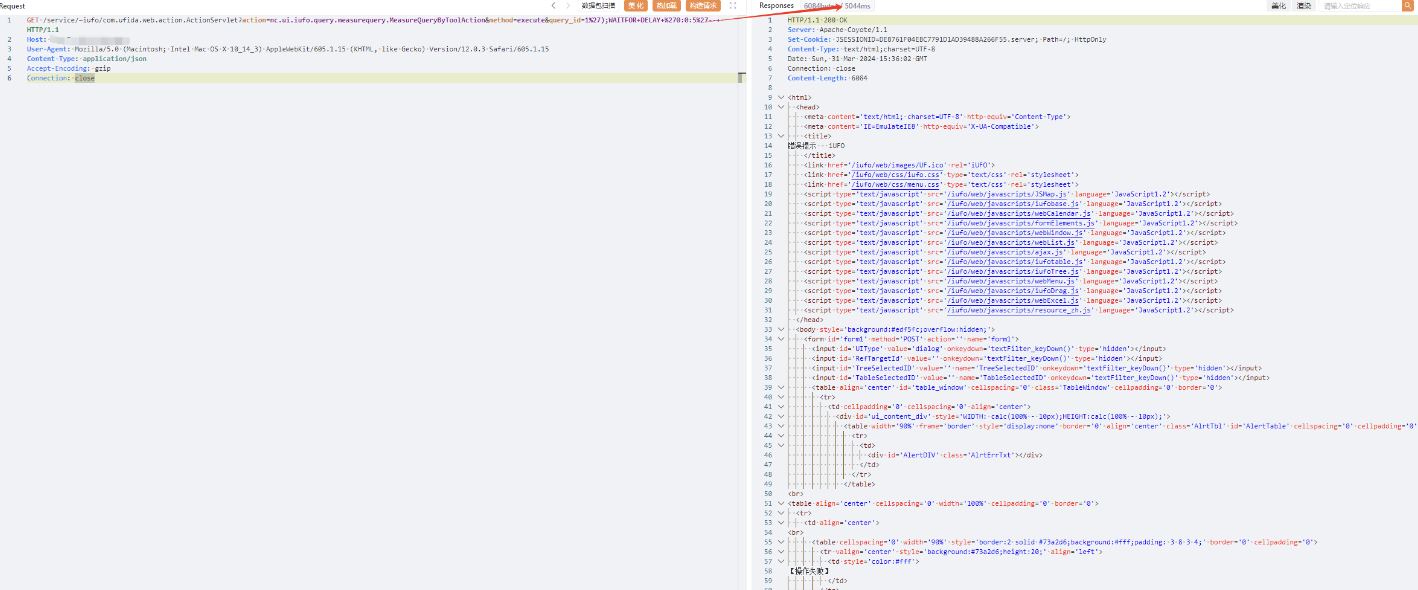
Task: Click the orange search icon for response
Action: click(1407, 6)
